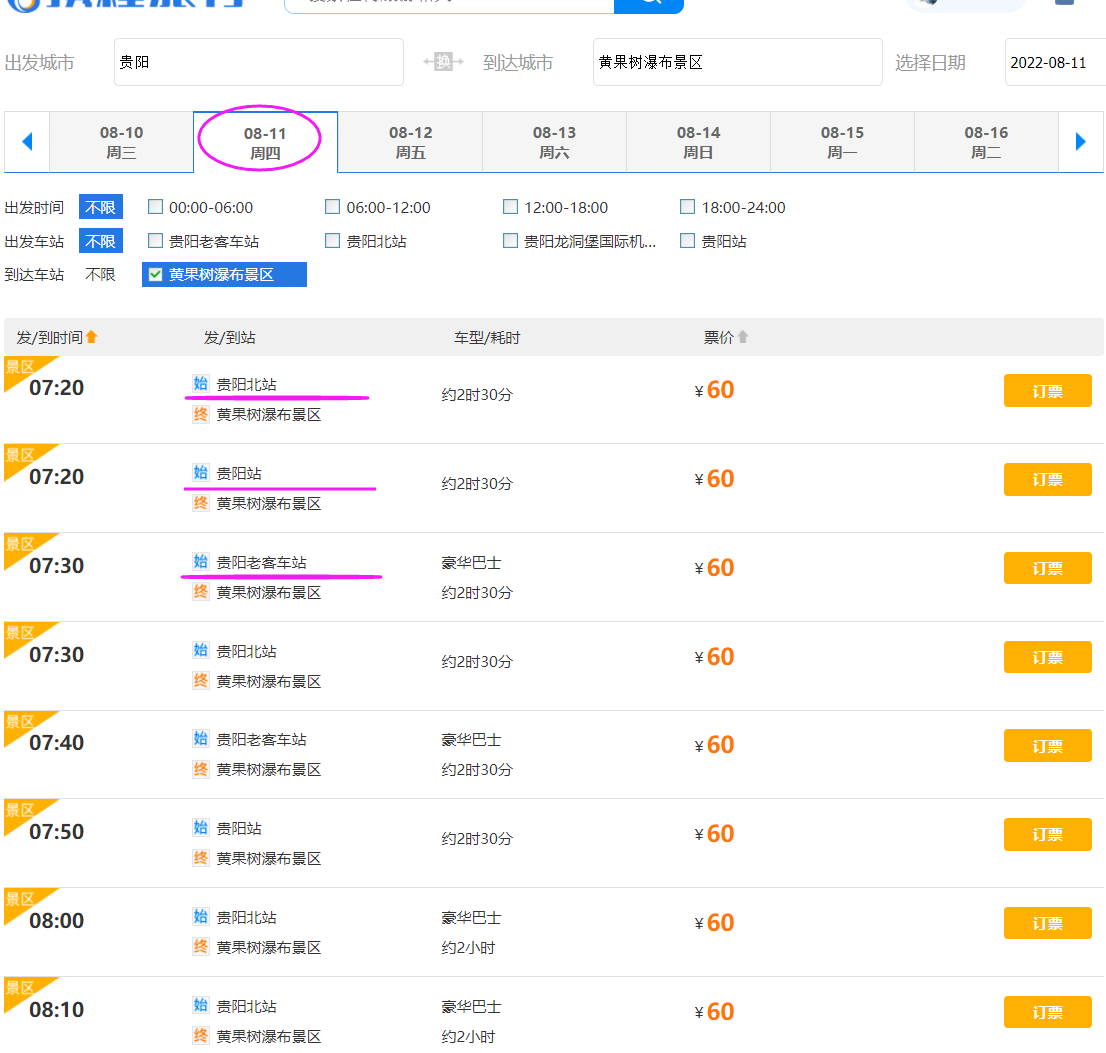Screen dimensions: 1106x1053
Task: Book the 07:40 bus with 订票
Action: [x=1047, y=746]
